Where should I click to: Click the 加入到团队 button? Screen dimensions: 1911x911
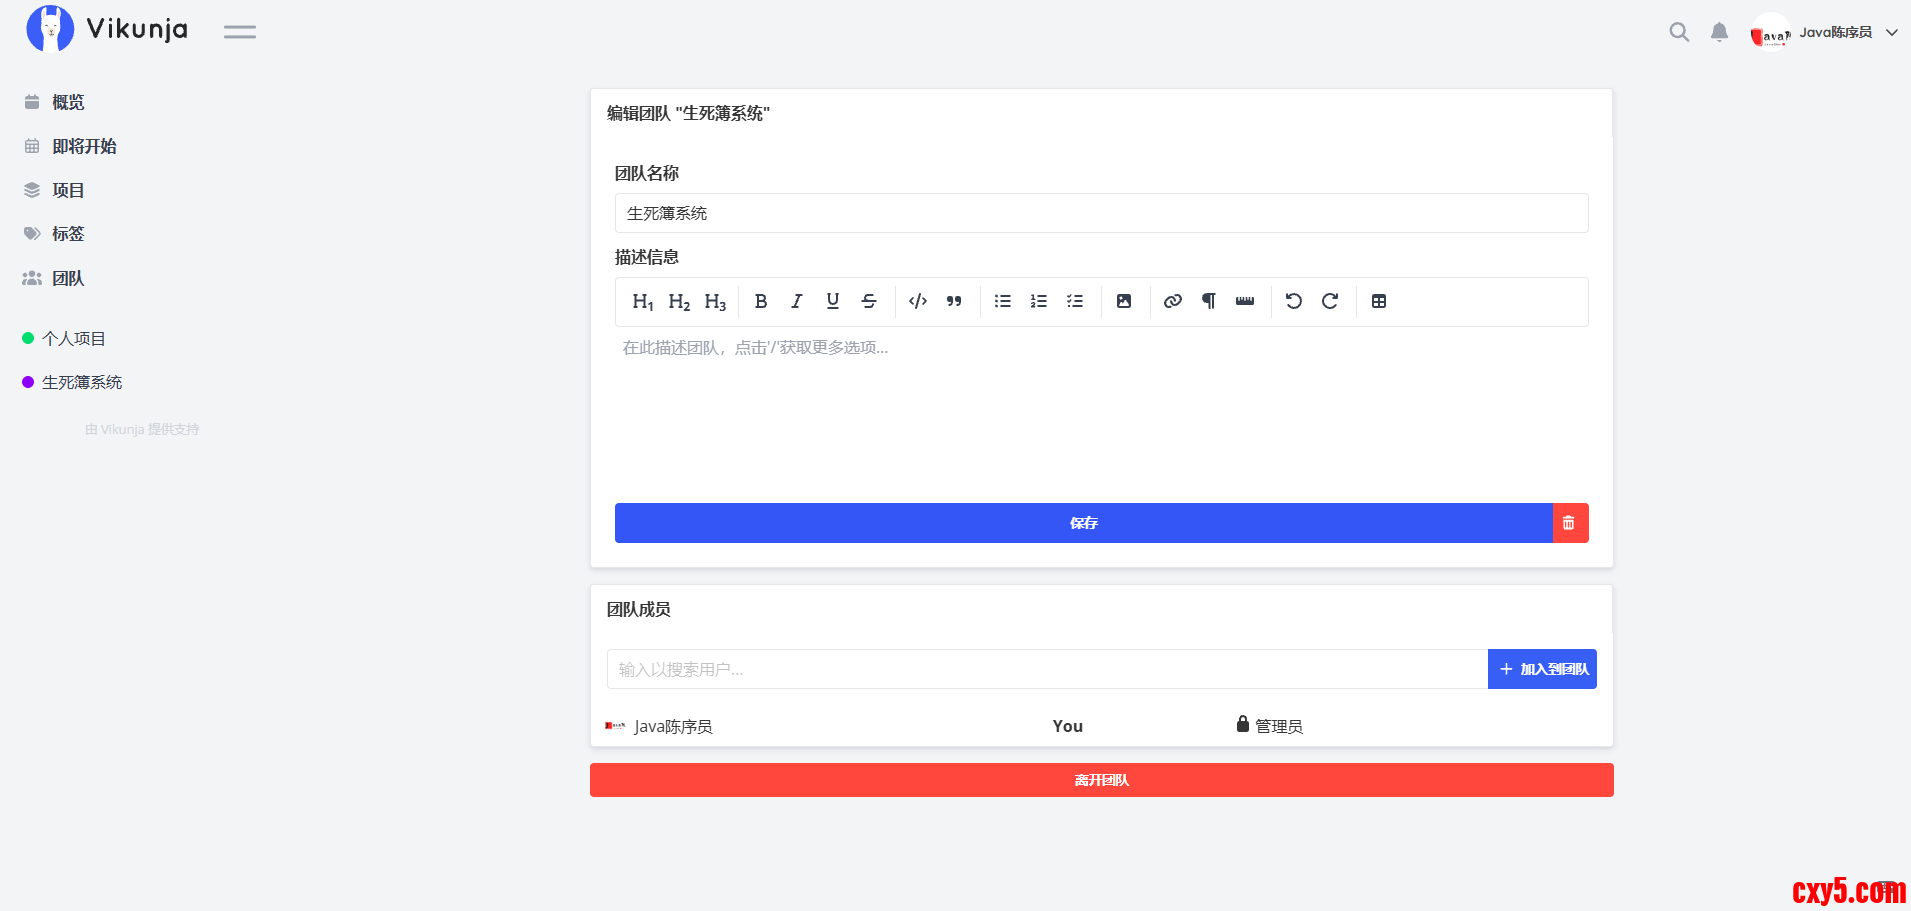tap(1542, 669)
